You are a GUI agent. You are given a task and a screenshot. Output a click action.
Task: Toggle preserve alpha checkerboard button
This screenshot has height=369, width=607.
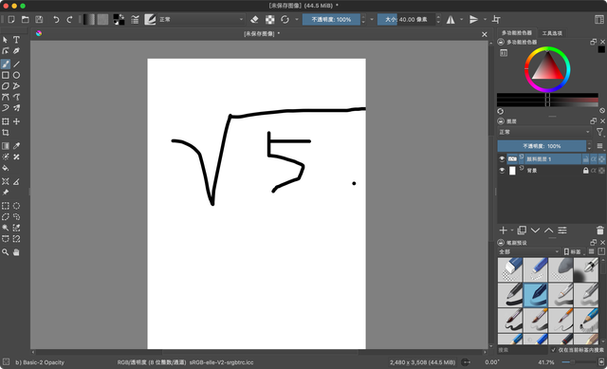point(270,19)
